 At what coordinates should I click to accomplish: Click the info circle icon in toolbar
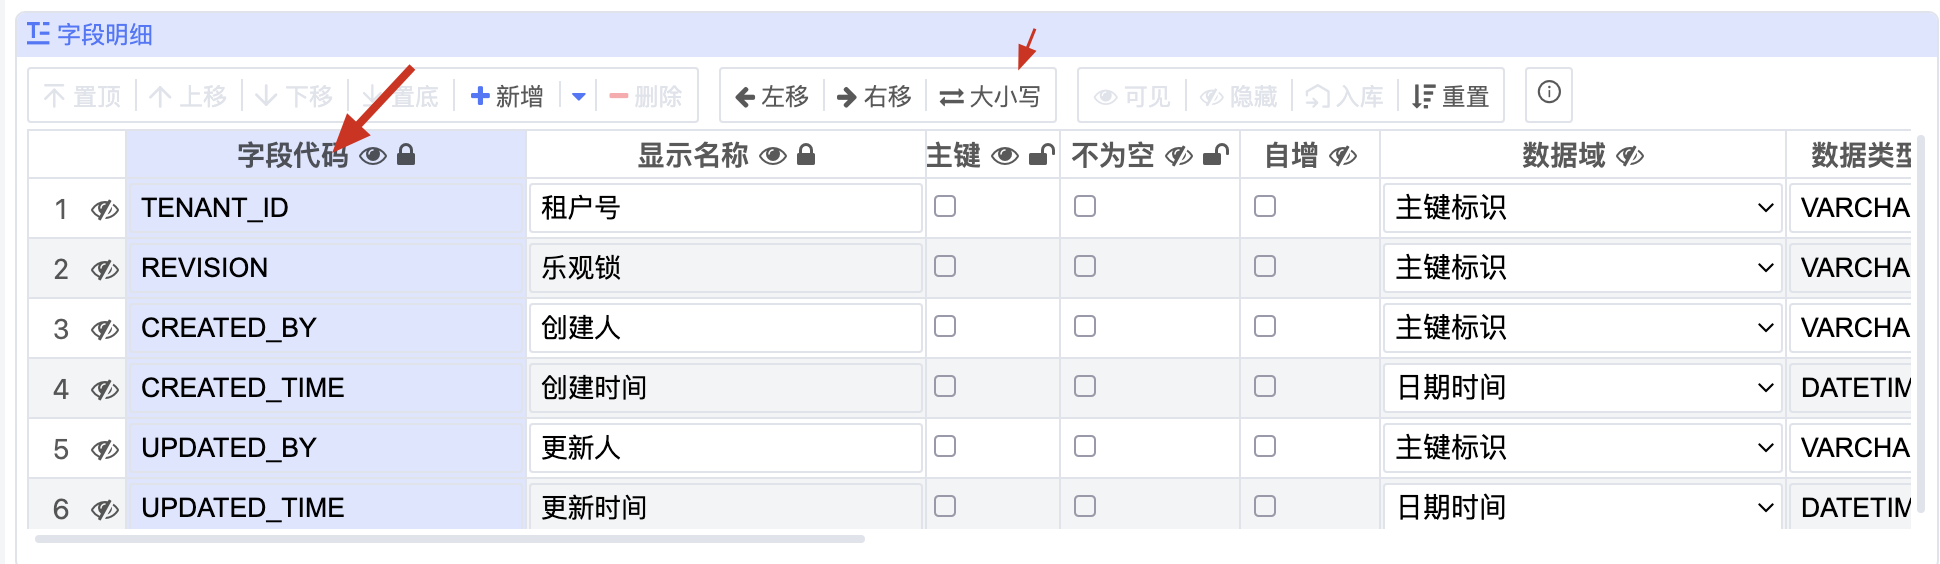click(x=1548, y=93)
